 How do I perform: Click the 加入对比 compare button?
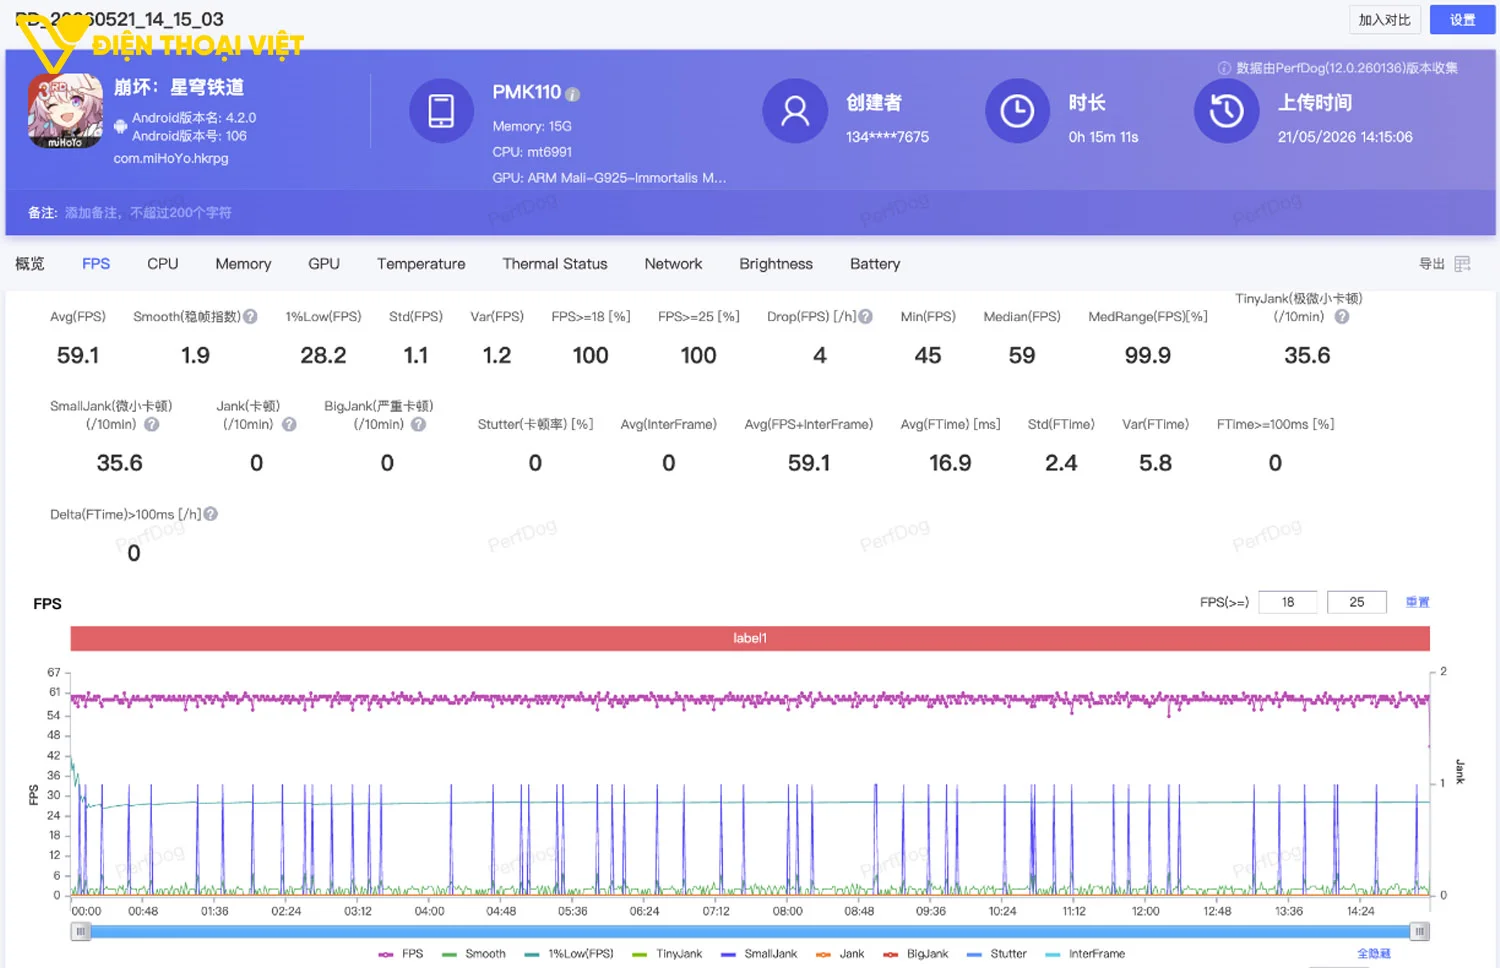click(1385, 20)
